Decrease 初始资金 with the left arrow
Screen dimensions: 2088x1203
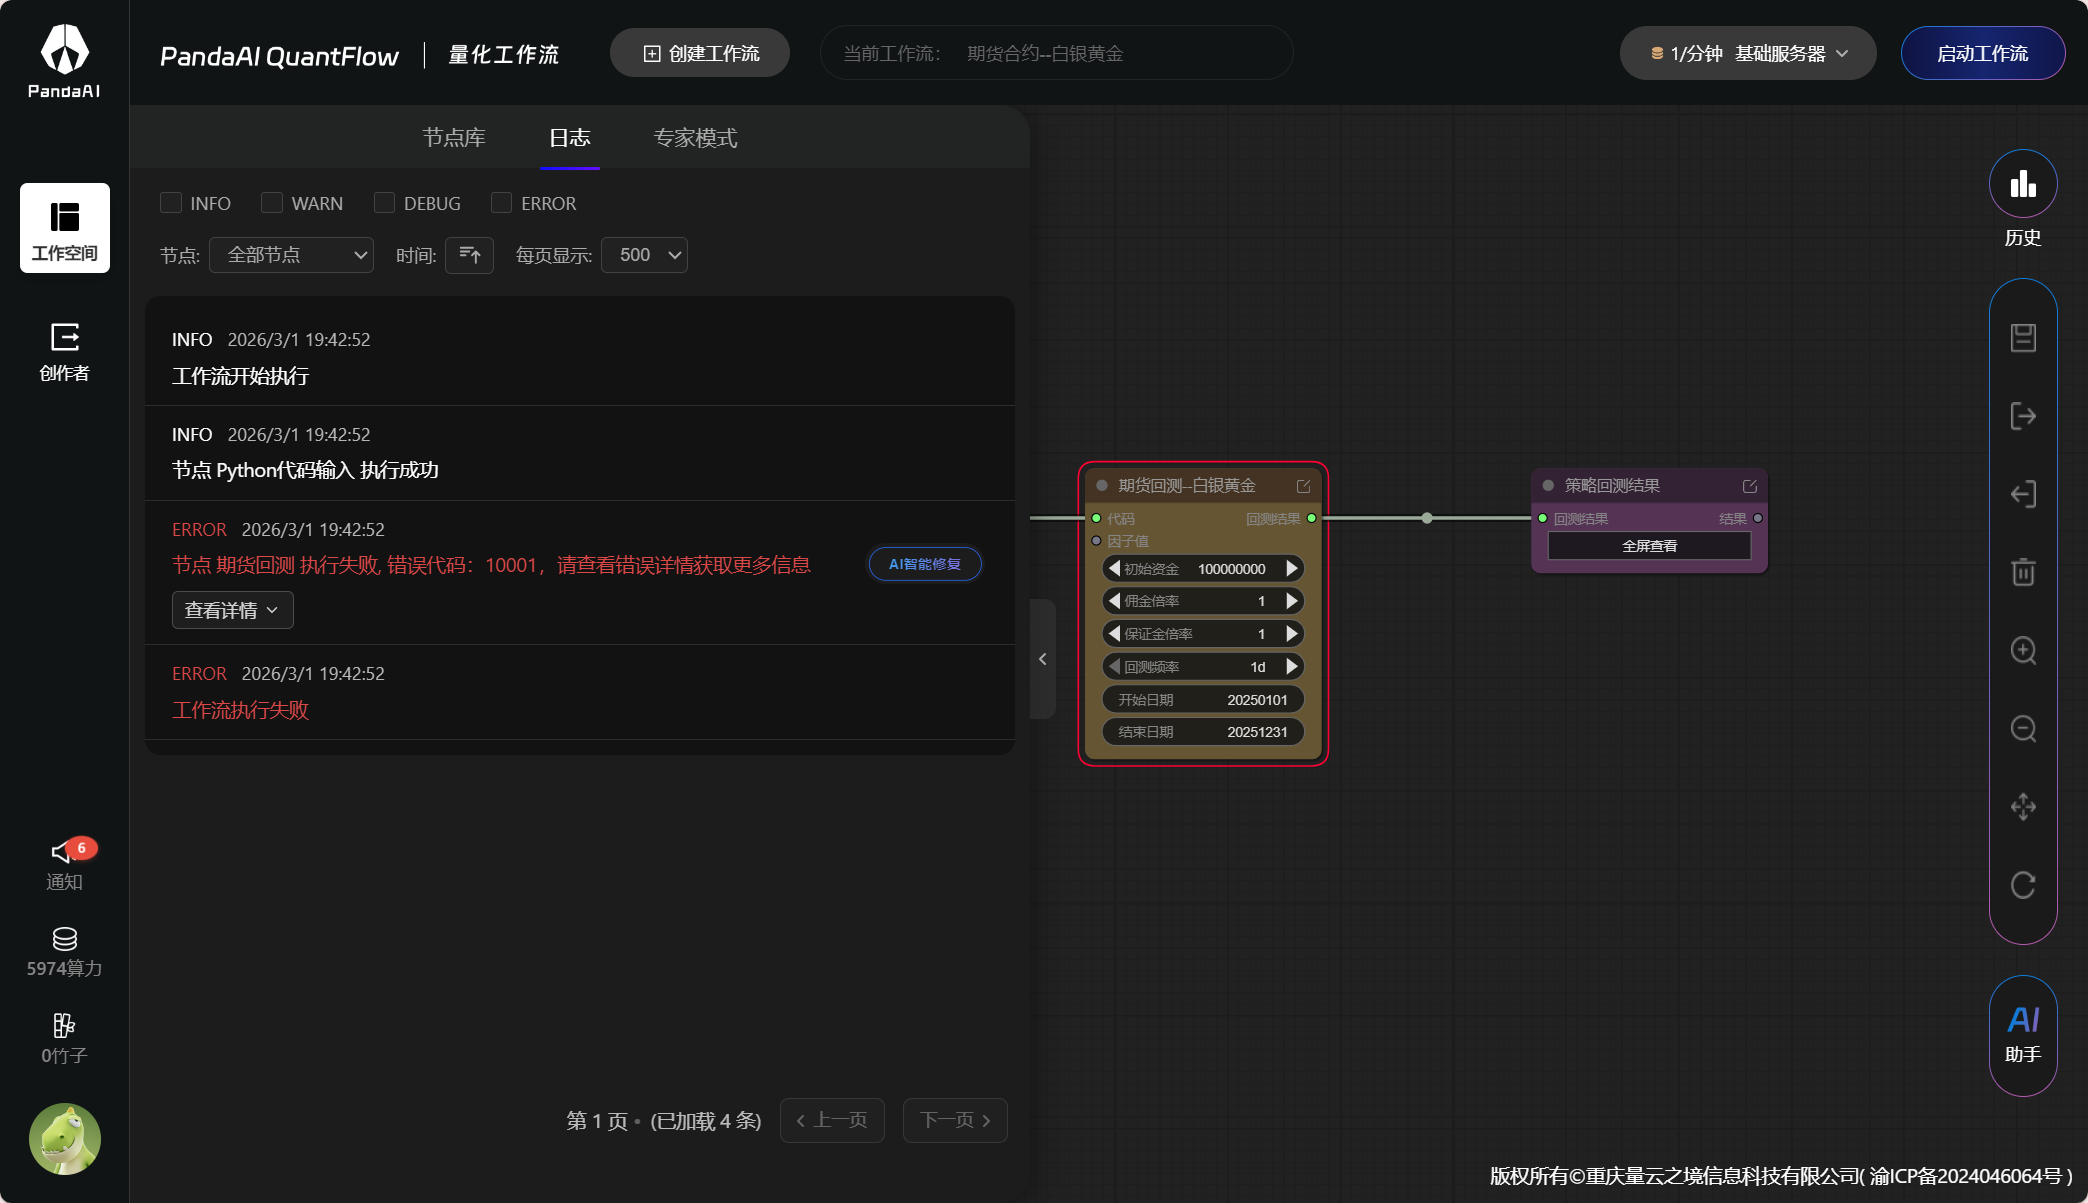1113,568
